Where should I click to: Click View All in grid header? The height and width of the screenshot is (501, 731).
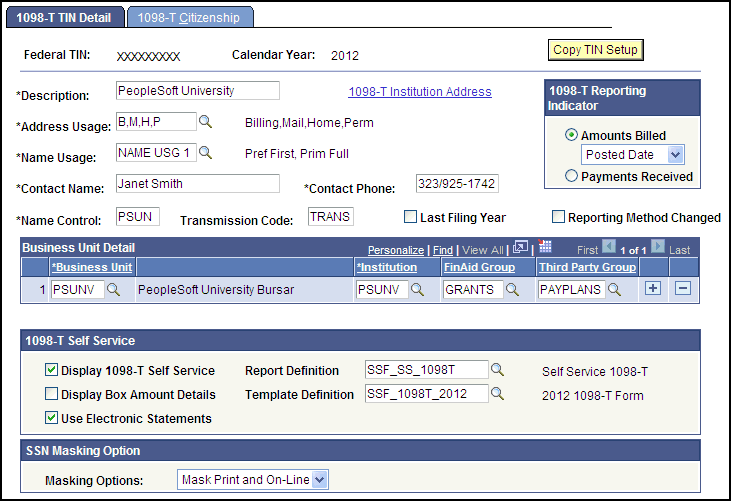(x=483, y=250)
